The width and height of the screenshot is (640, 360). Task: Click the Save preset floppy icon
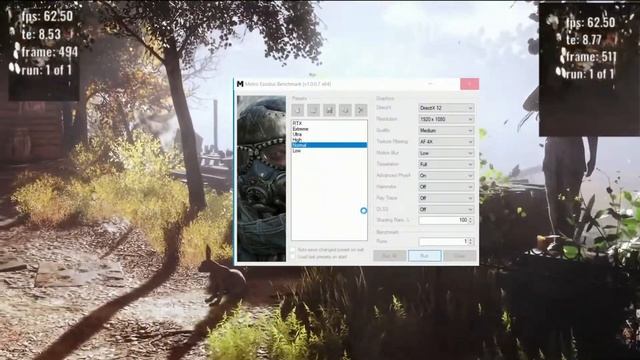[329, 110]
